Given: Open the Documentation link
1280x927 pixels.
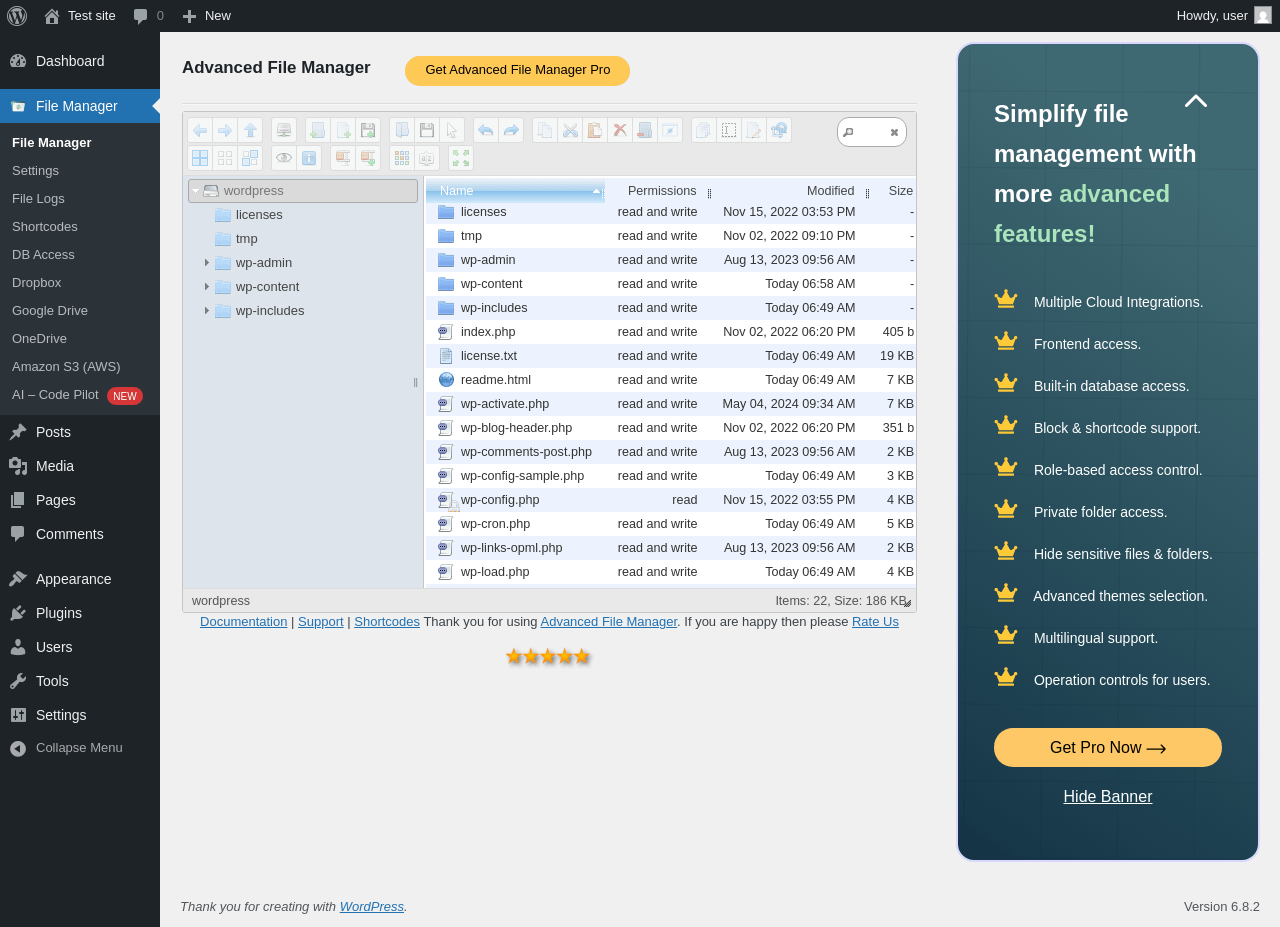Looking at the screenshot, I should tap(244, 622).
